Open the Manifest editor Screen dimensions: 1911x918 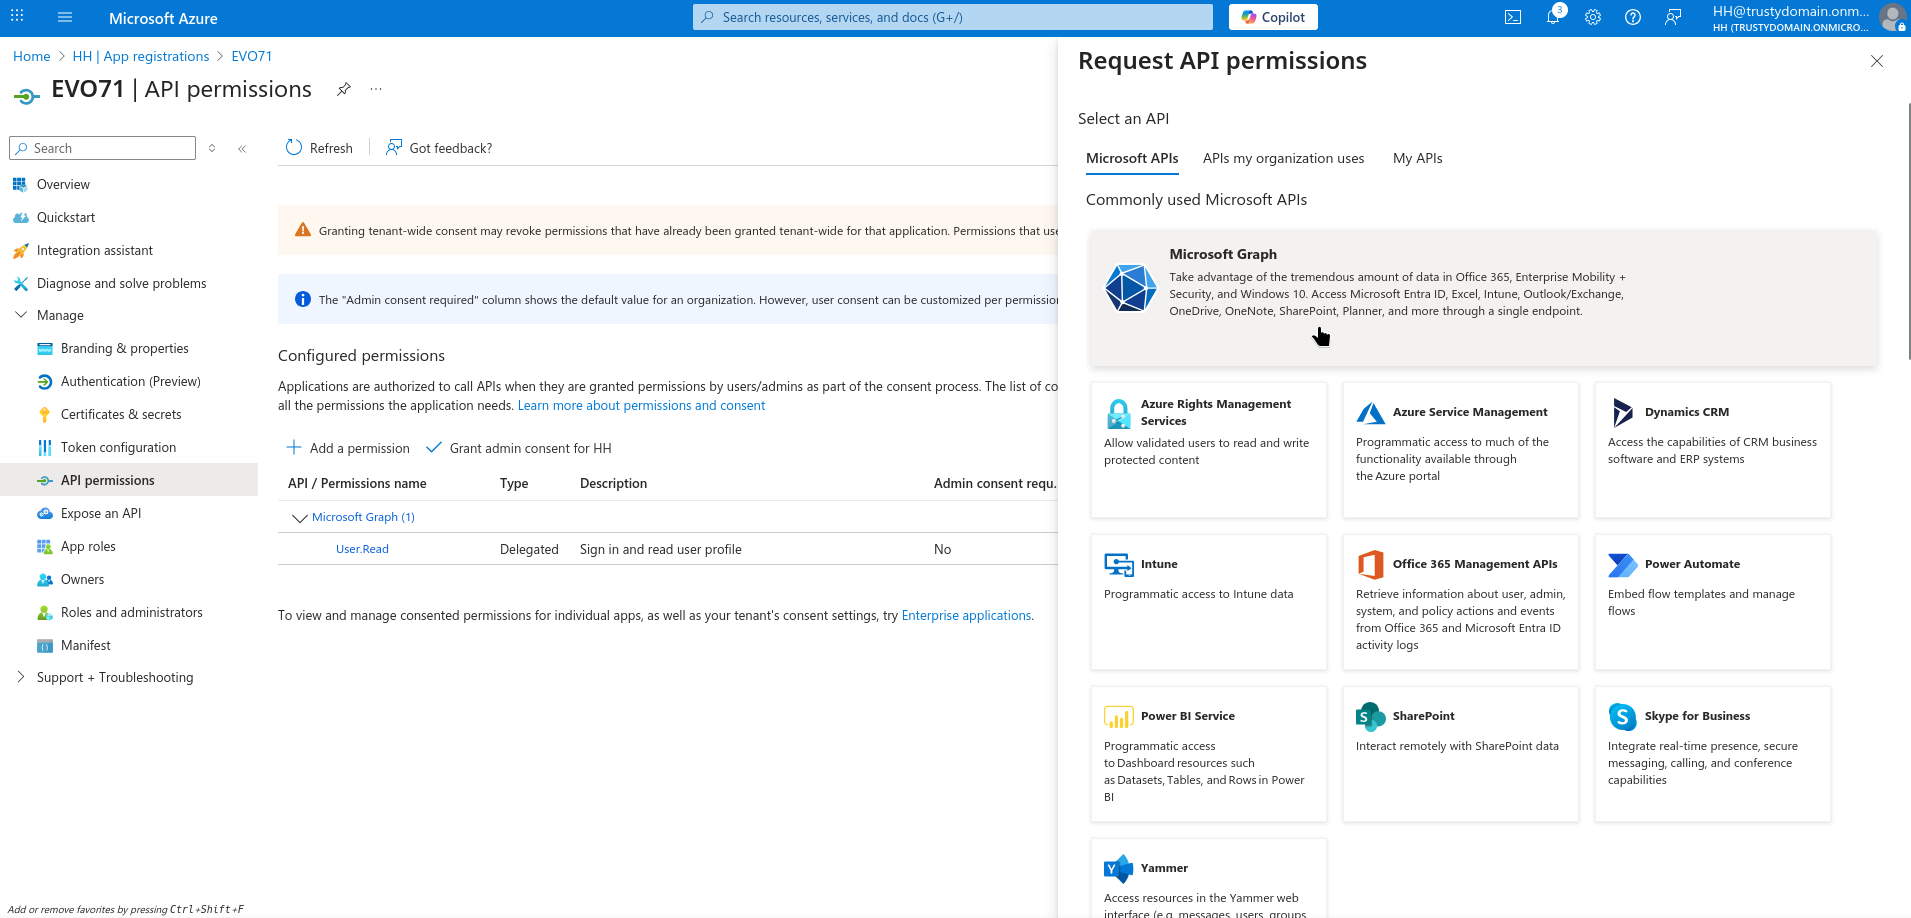87,645
